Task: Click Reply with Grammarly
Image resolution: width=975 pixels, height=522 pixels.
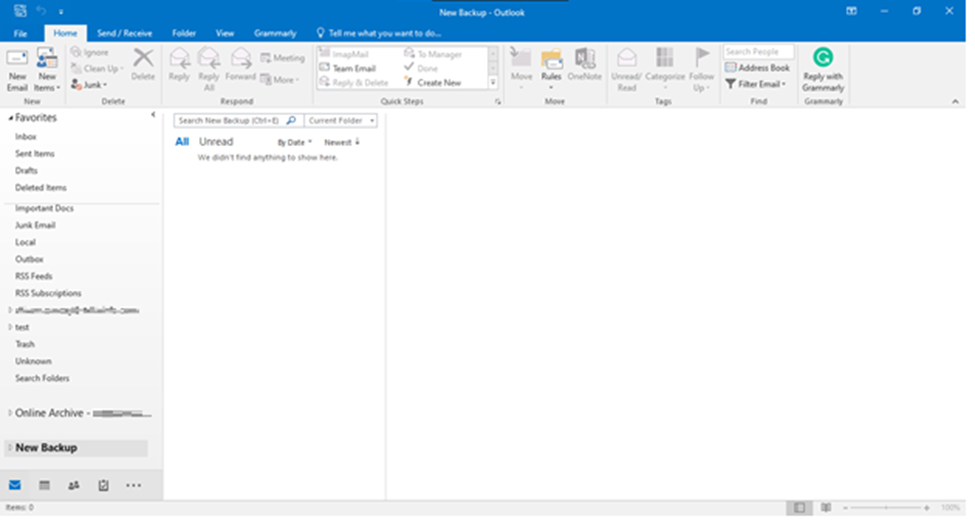Action: coord(823,70)
